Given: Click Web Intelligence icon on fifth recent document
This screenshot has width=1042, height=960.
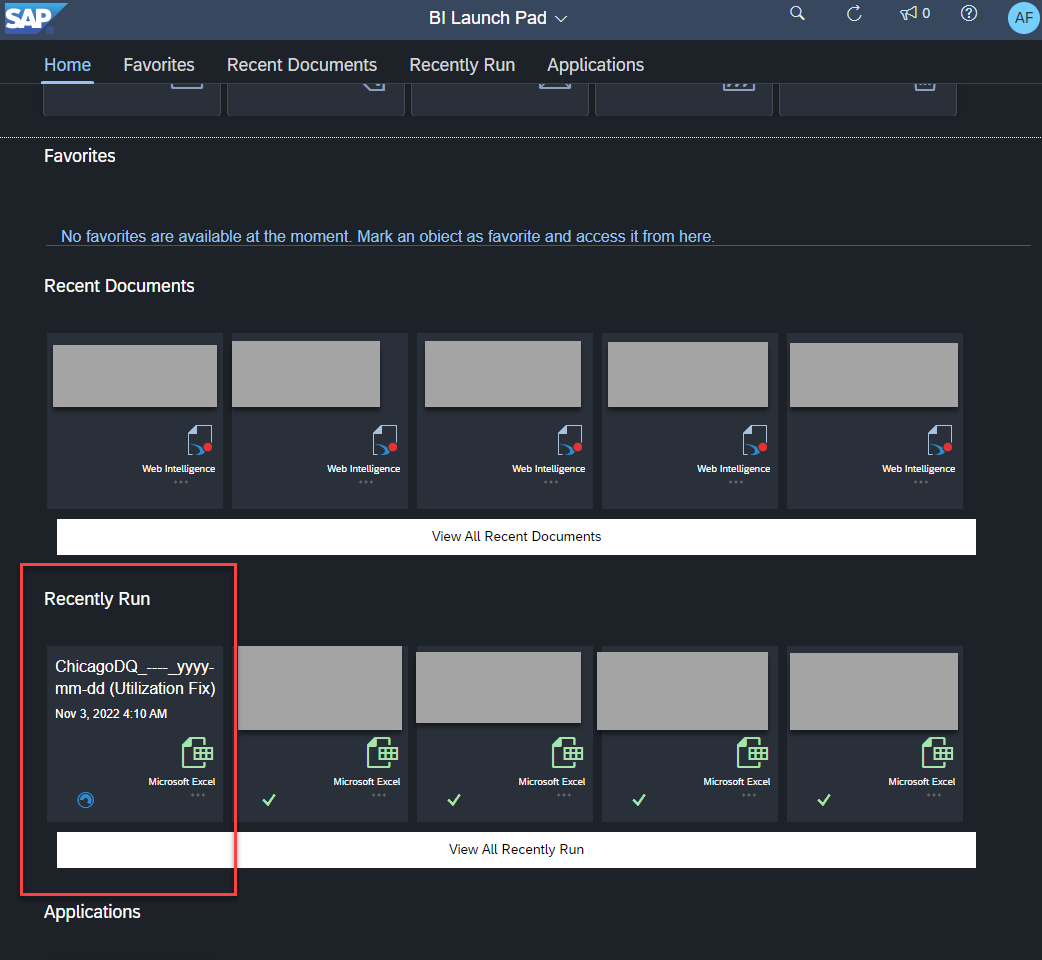Looking at the screenshot, I should coord(940,440).
